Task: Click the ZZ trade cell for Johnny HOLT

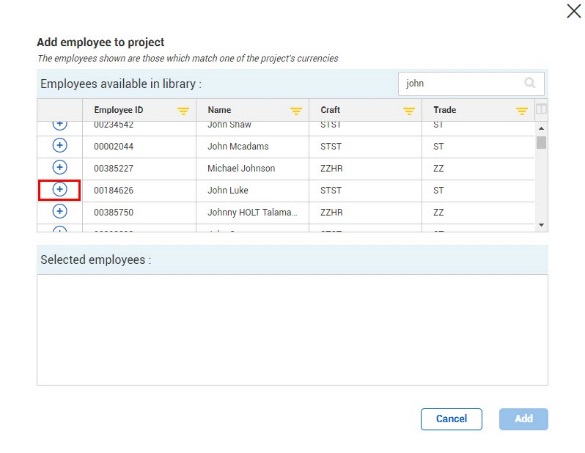Action: (478, 213)
